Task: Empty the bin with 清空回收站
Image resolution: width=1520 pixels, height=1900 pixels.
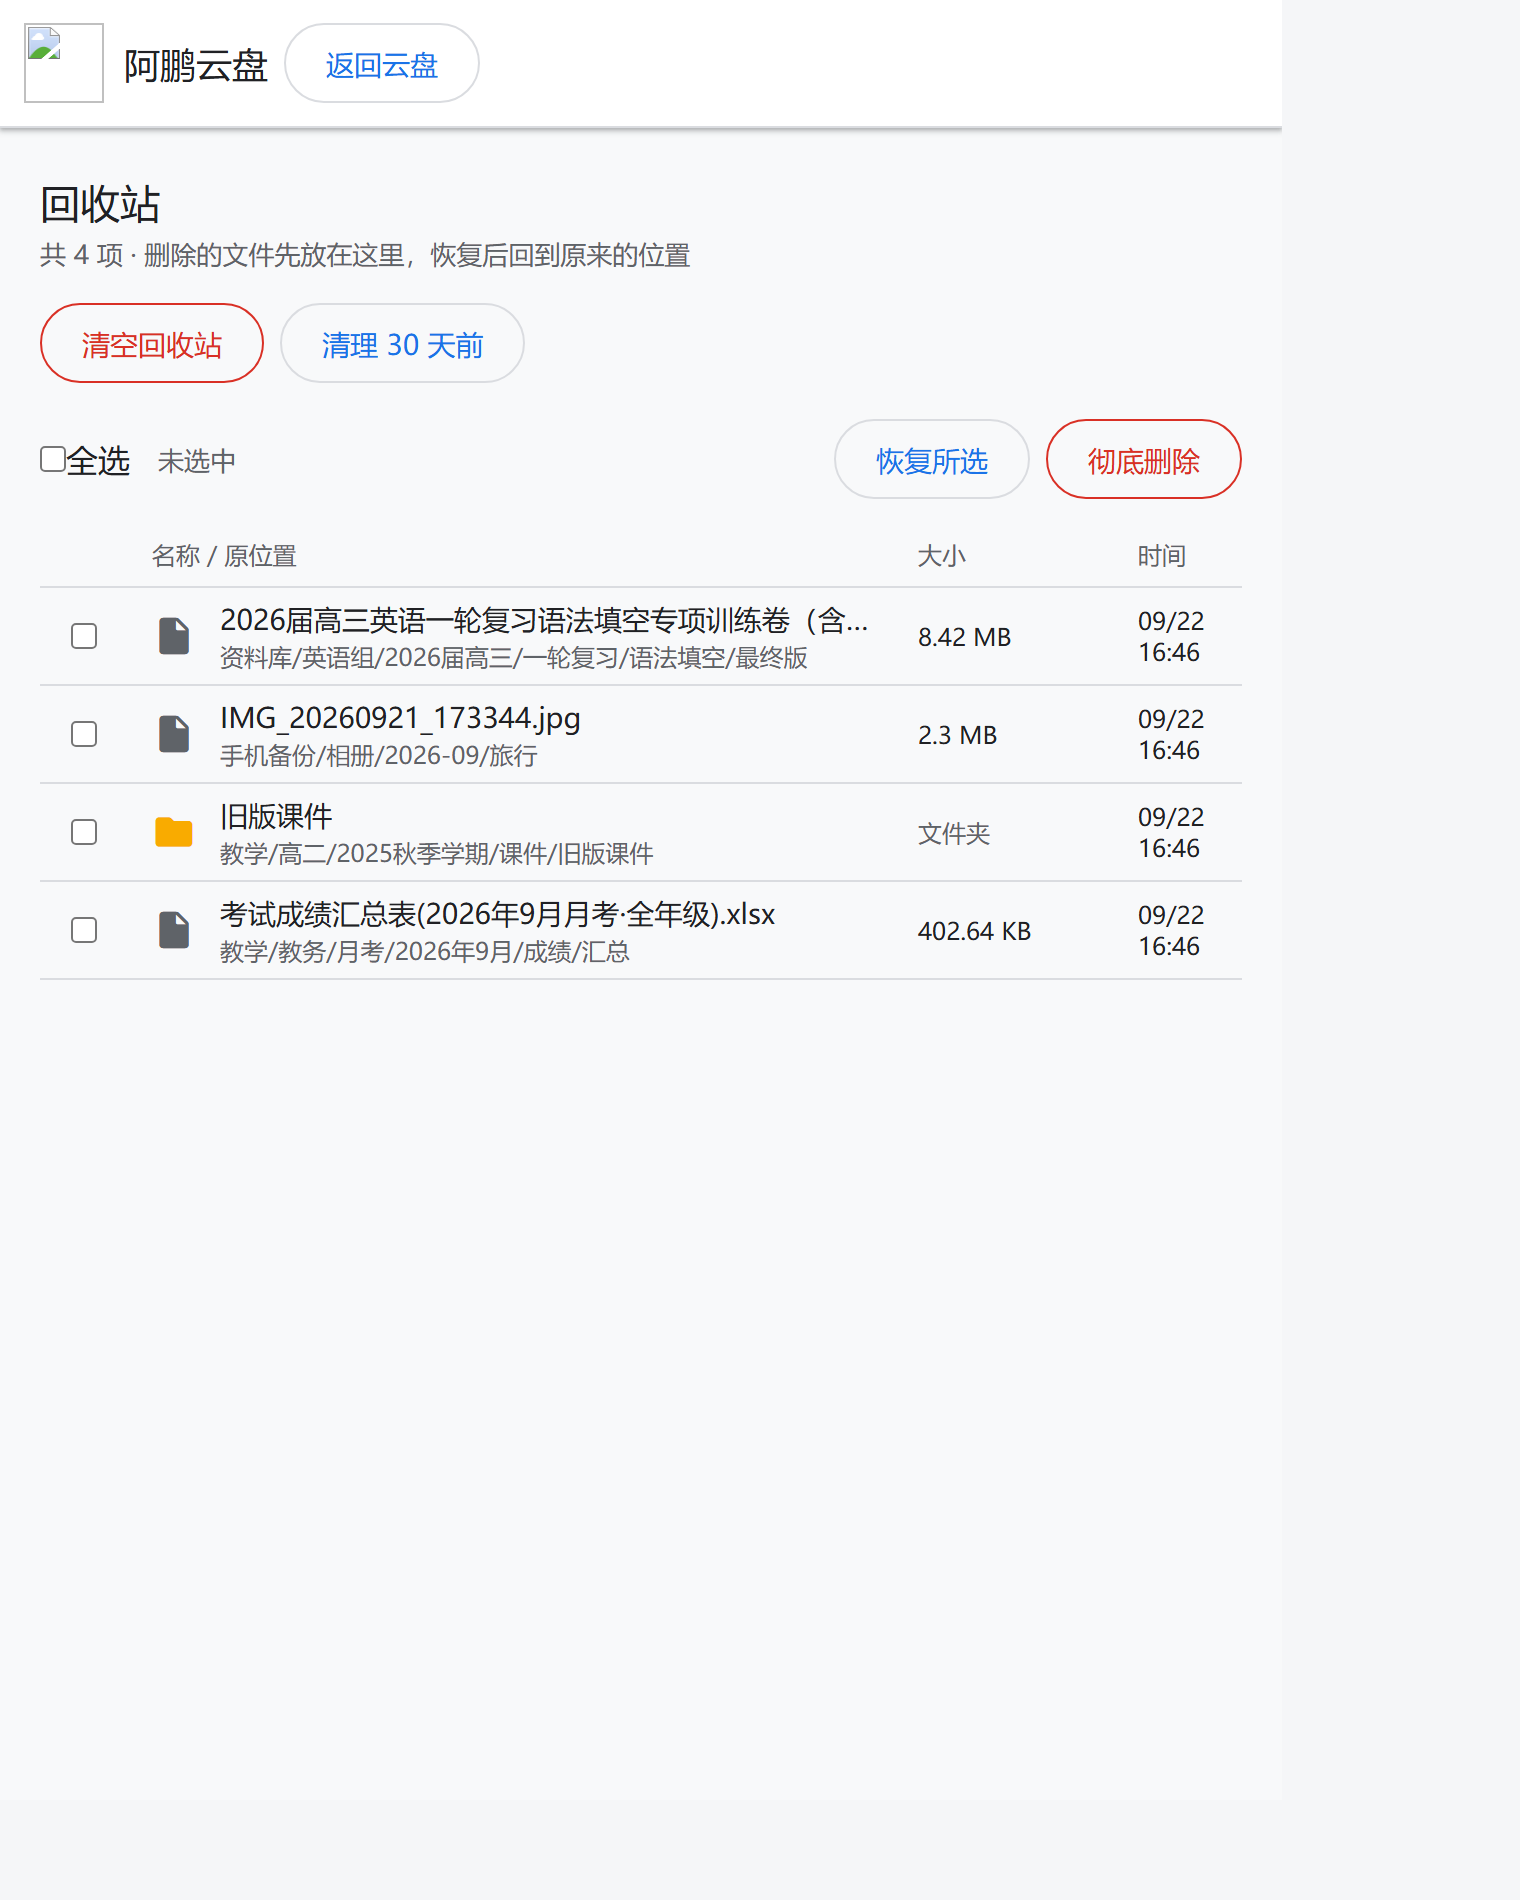Action: [x=152, y=343]
